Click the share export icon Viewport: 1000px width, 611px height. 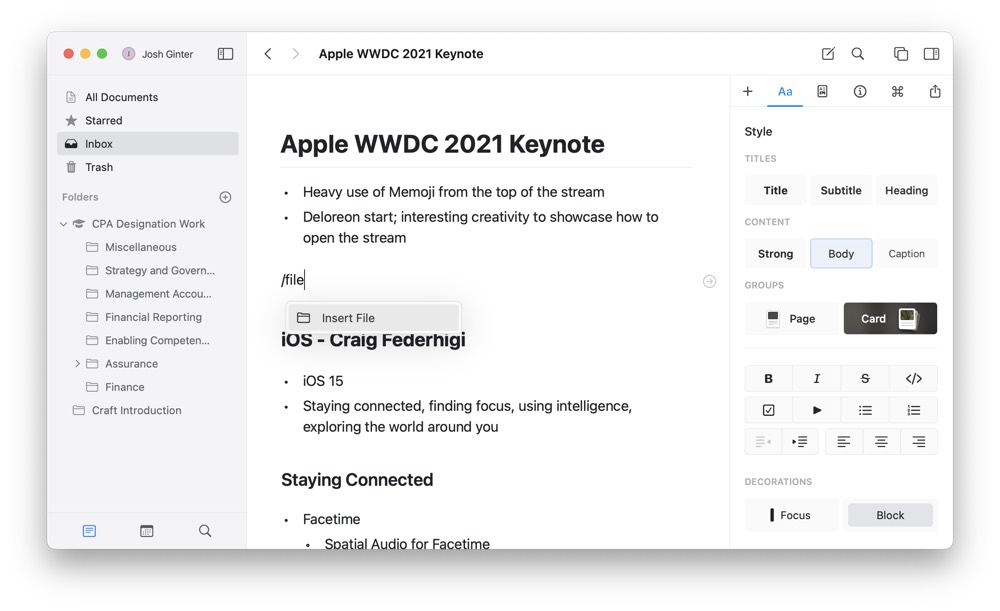[x=935, y=92]
